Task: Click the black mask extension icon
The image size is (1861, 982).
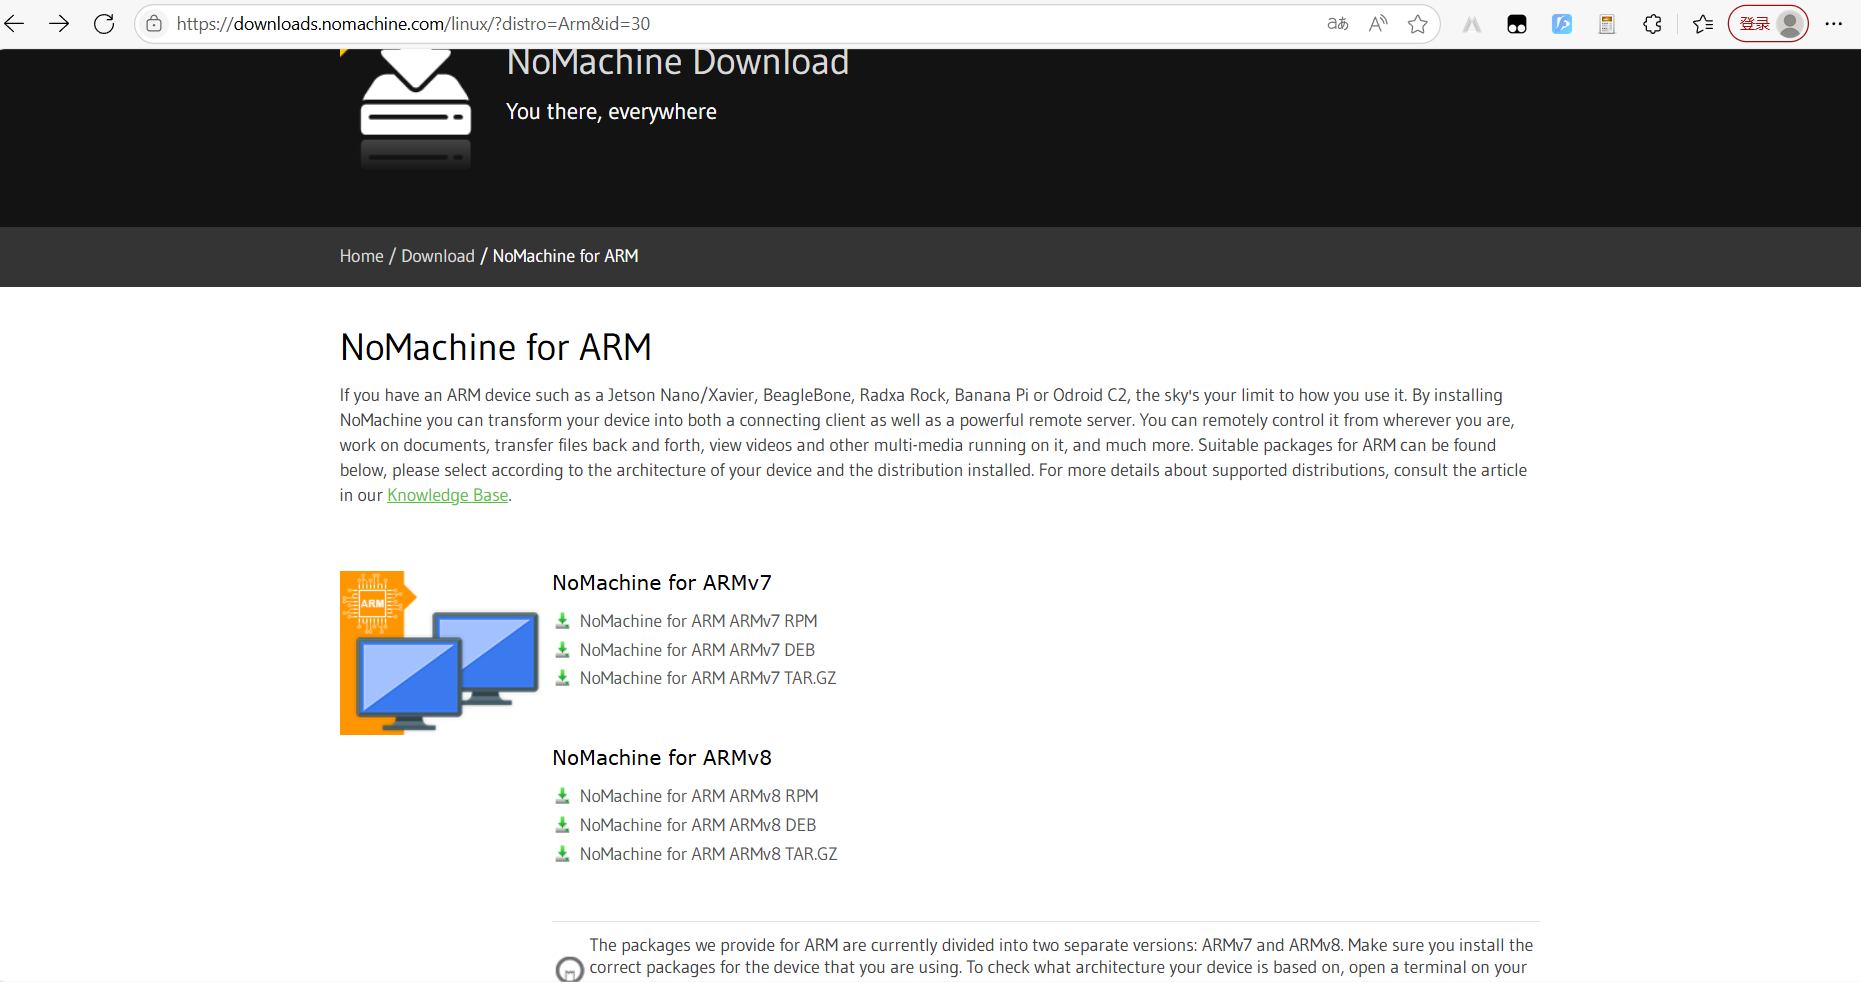Action: (1517, 24)
